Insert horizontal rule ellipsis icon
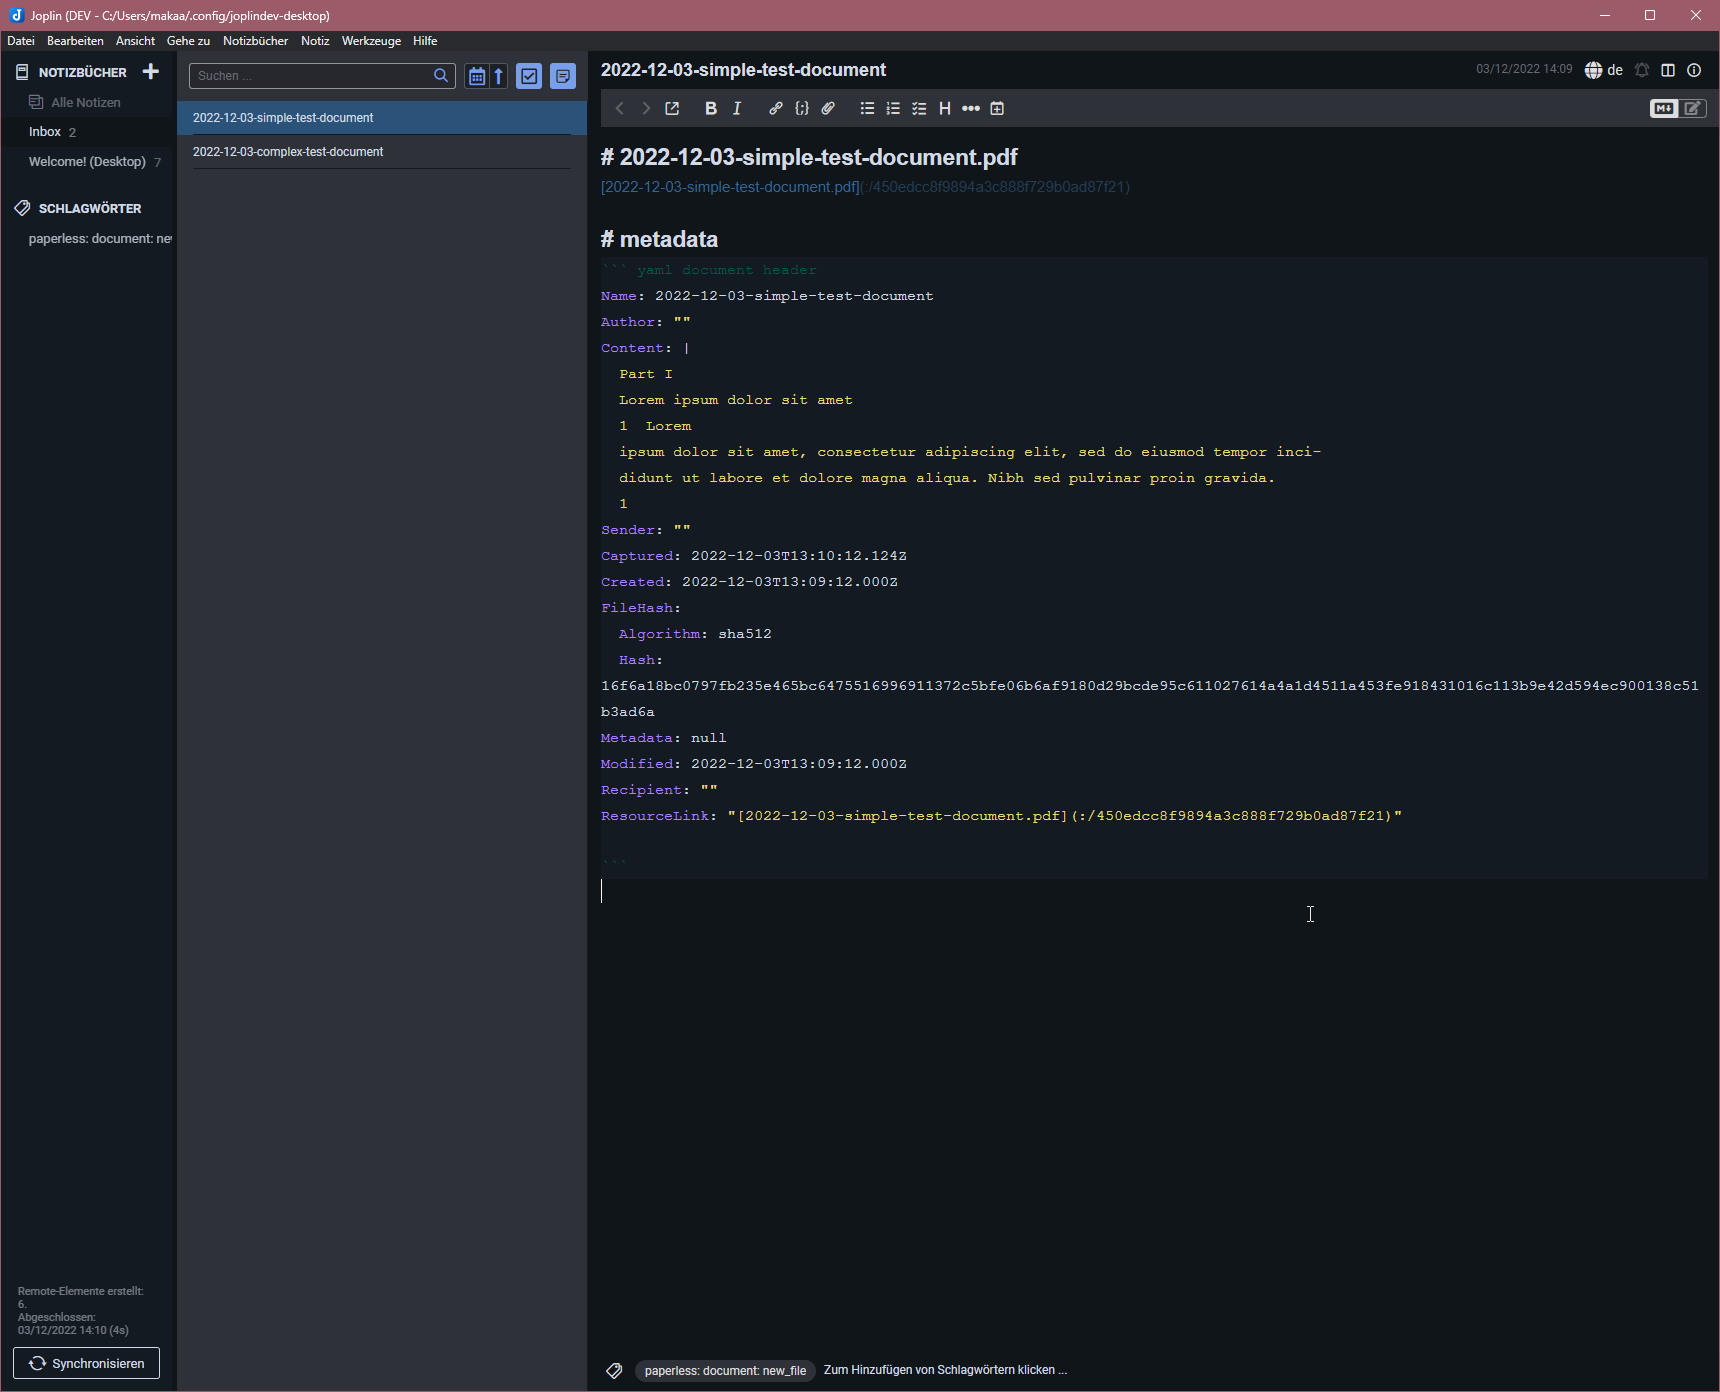This screenshot has height=1392, width=1720. click(x=971, y=108)
